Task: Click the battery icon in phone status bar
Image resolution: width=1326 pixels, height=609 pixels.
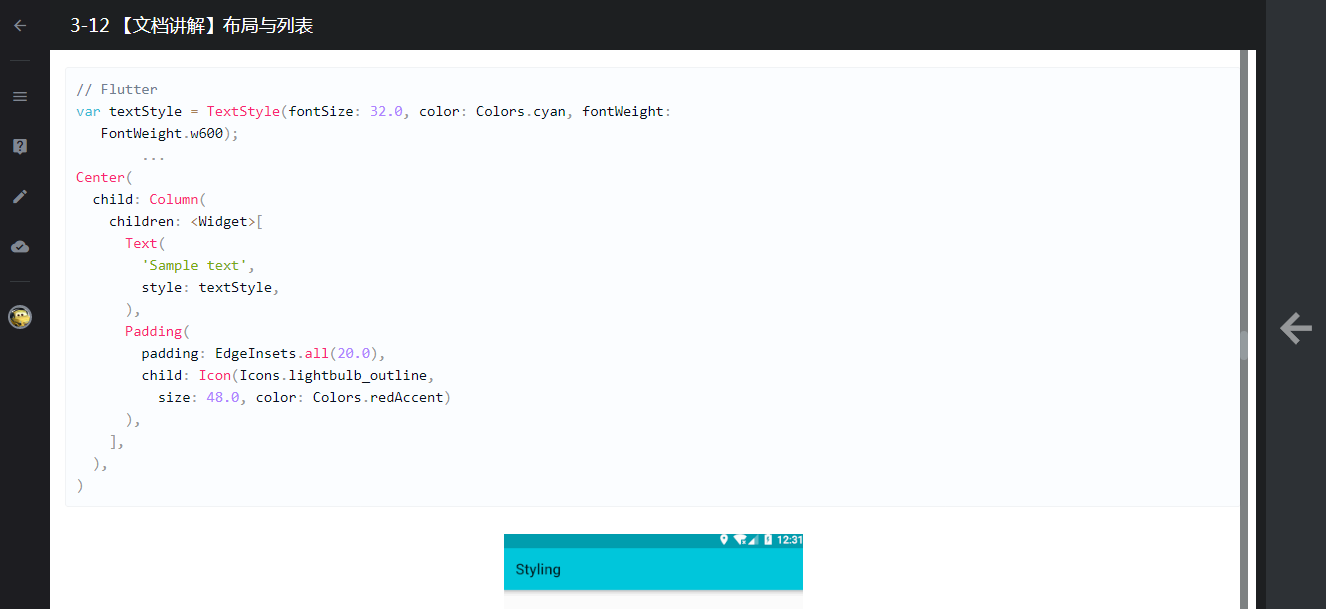Action: point(767,540)
